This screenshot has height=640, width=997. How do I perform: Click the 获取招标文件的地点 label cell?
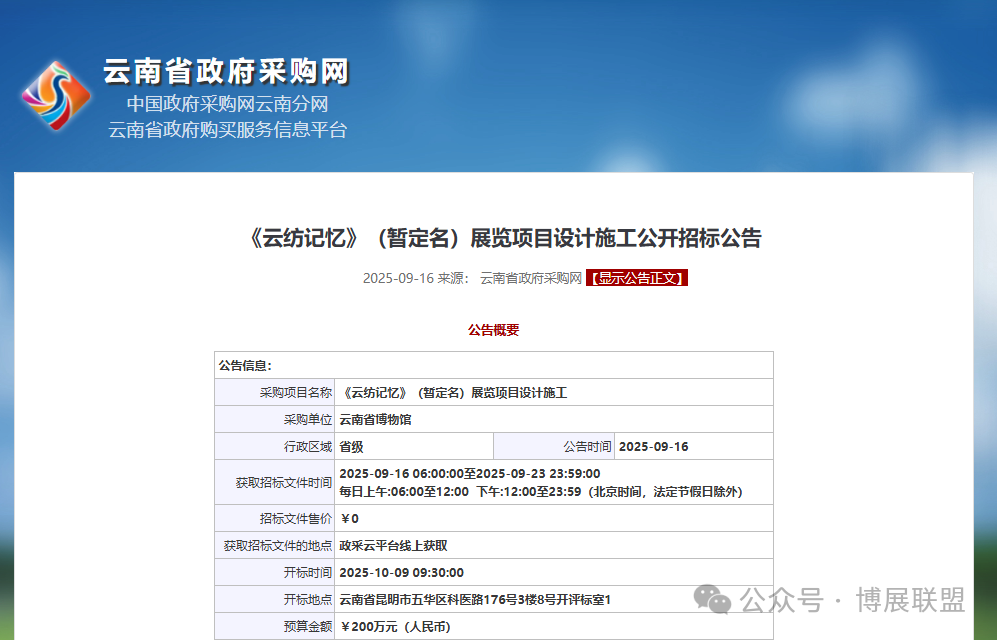coord(275,545)
